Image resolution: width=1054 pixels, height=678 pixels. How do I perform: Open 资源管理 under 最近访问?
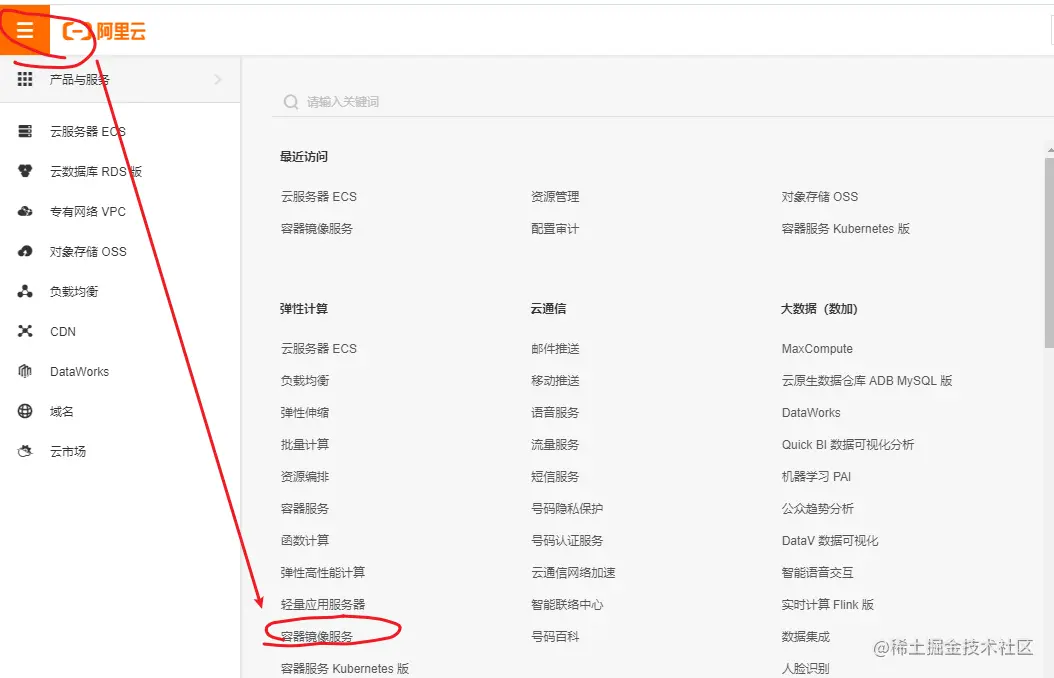point(555,196)
